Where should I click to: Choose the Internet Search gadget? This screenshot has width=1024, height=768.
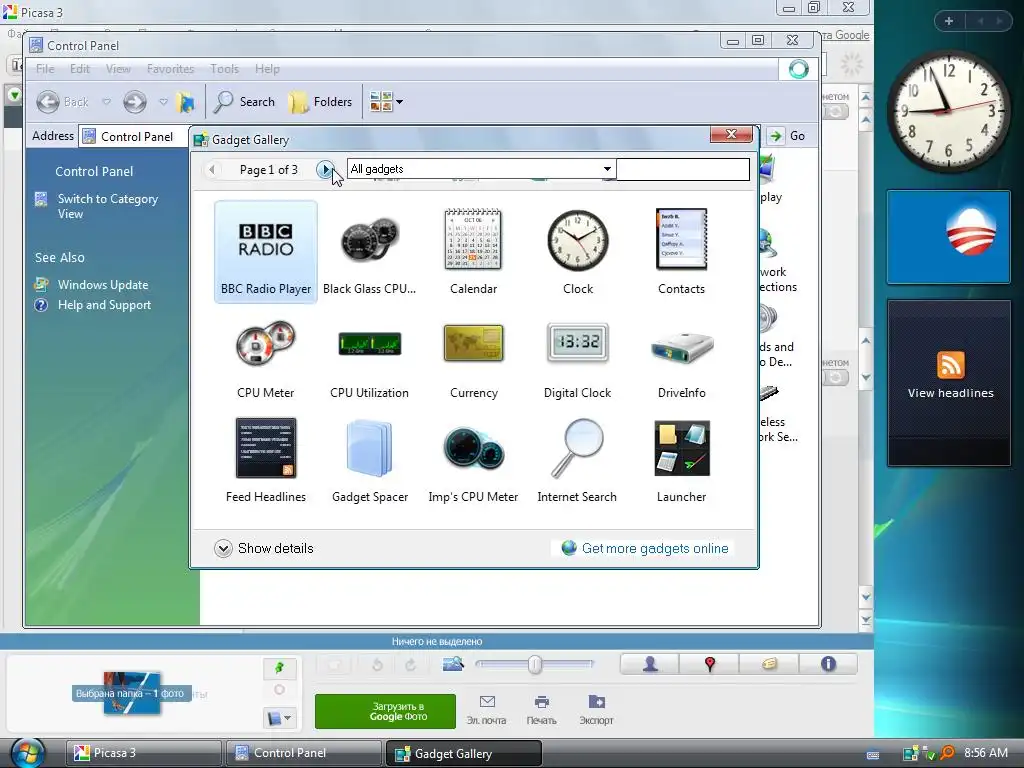pos(577,460)
